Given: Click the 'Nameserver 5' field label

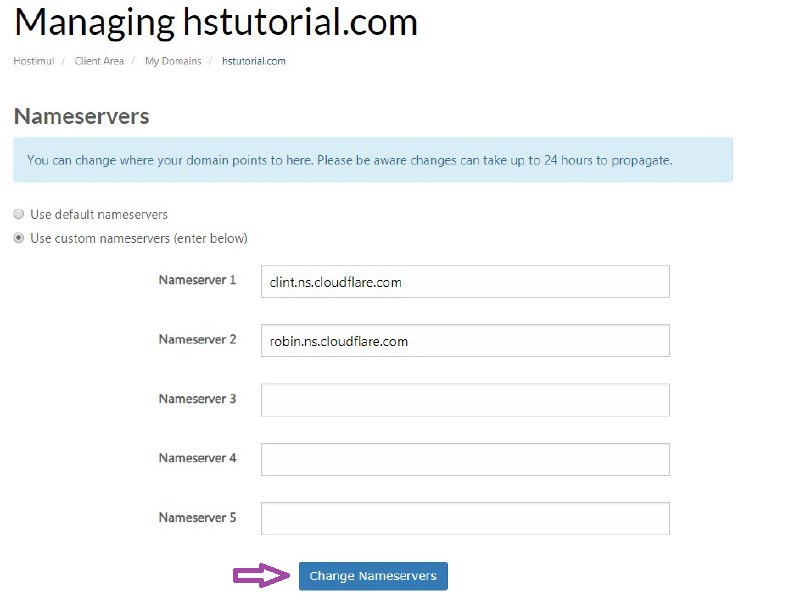Looking at the screenshot, I should (x=197, y=518).
